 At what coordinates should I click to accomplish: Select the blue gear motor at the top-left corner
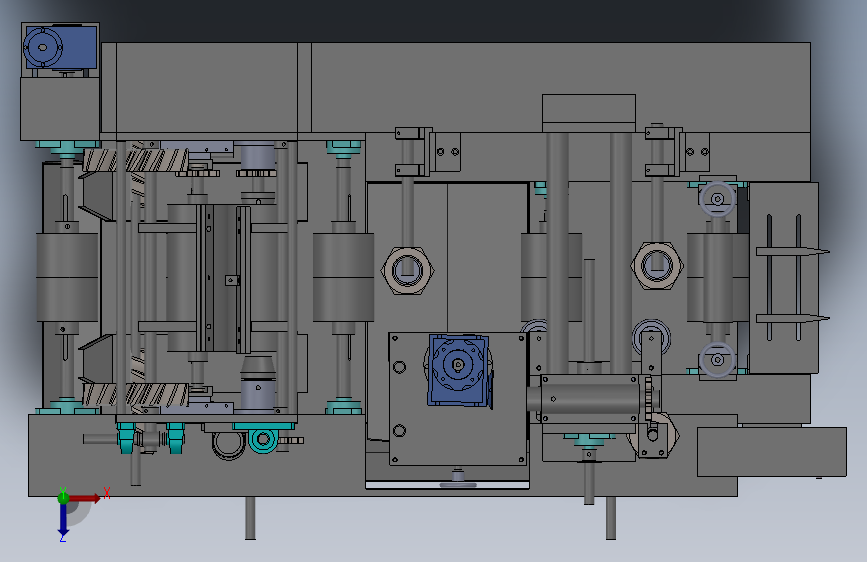tap(60, 48)
